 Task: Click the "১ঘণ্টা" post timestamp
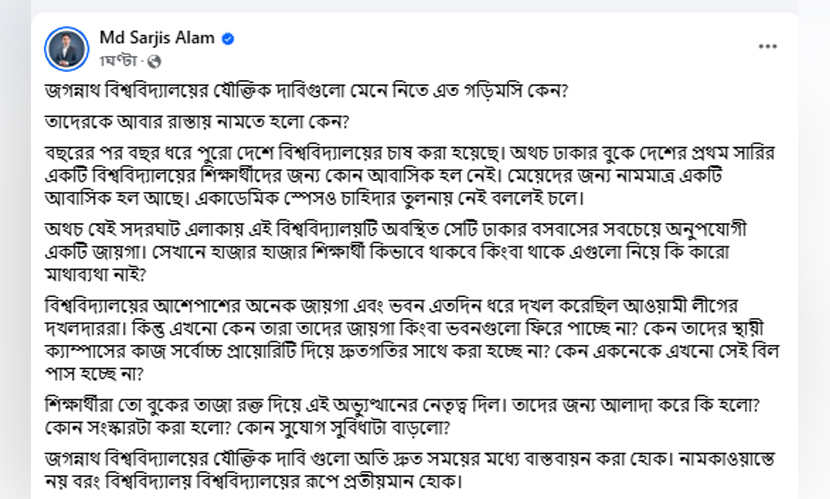118,61
